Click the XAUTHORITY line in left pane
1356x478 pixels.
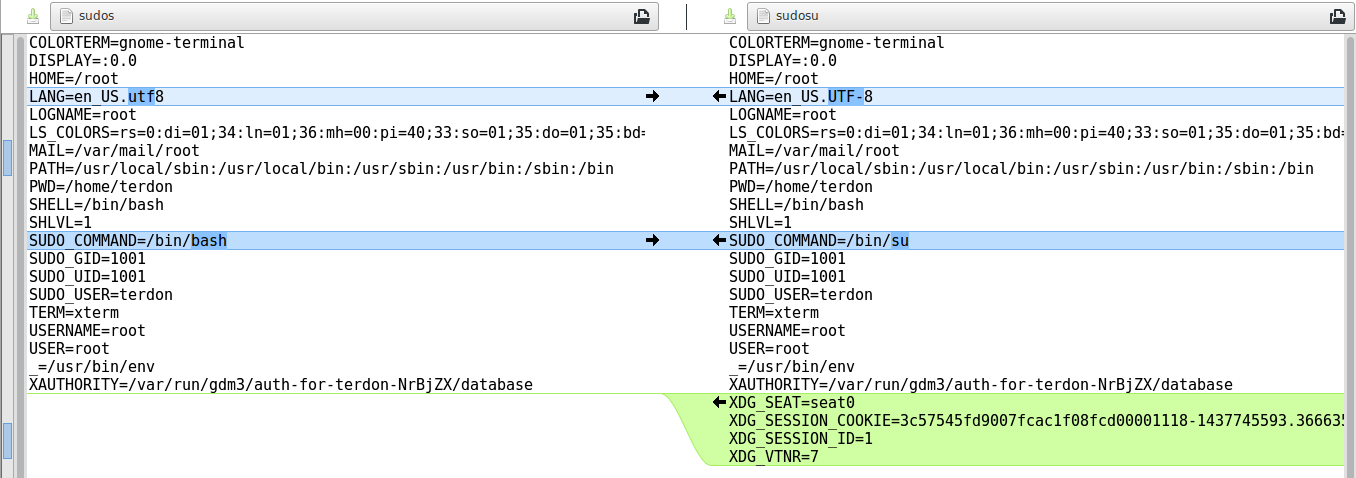click(281, 385)
